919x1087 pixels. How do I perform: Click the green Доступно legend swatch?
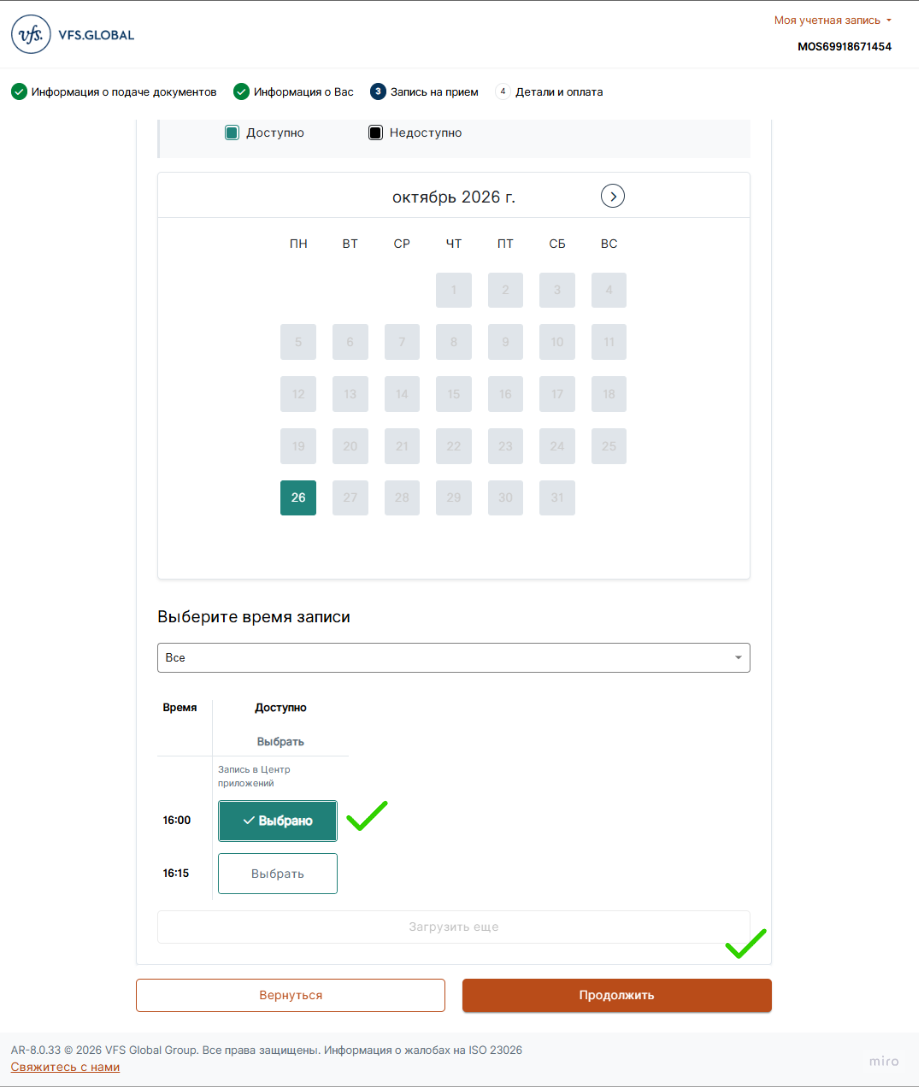232,132
